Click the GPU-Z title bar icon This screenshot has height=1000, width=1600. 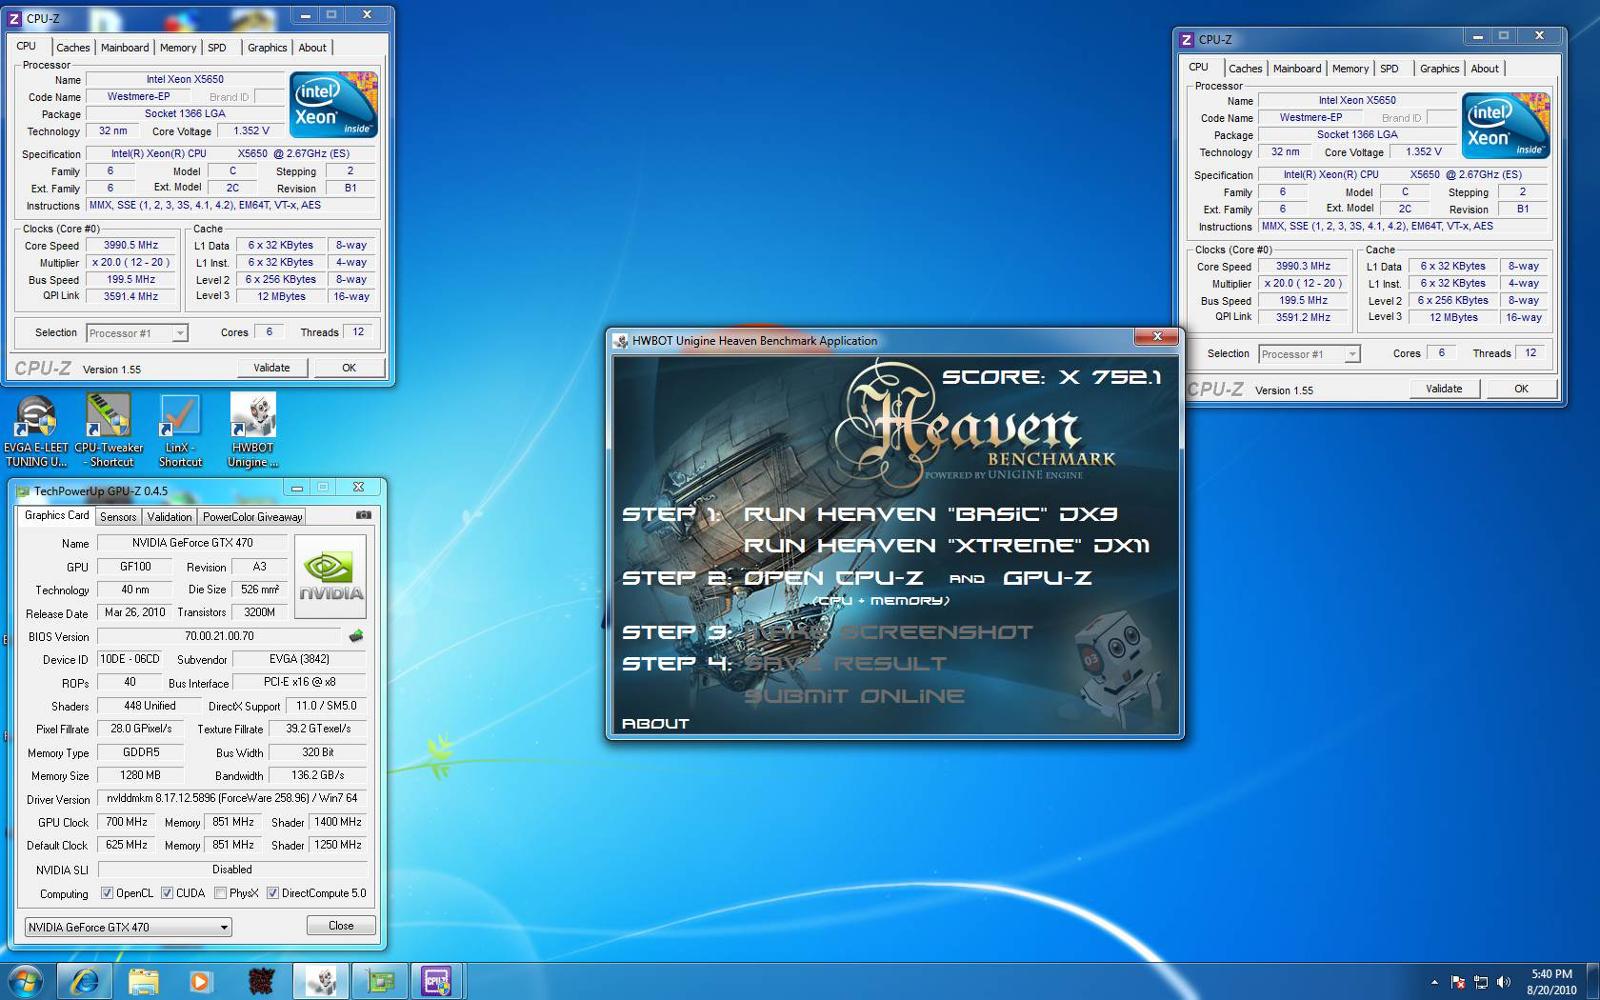[x=22, y=491]
